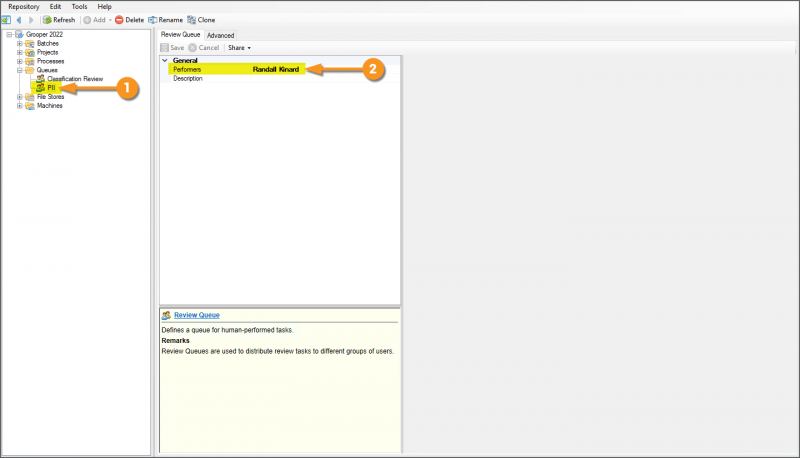
Task: Select the Performers property label
Action: pyautogui.click(x=187, y=69)
